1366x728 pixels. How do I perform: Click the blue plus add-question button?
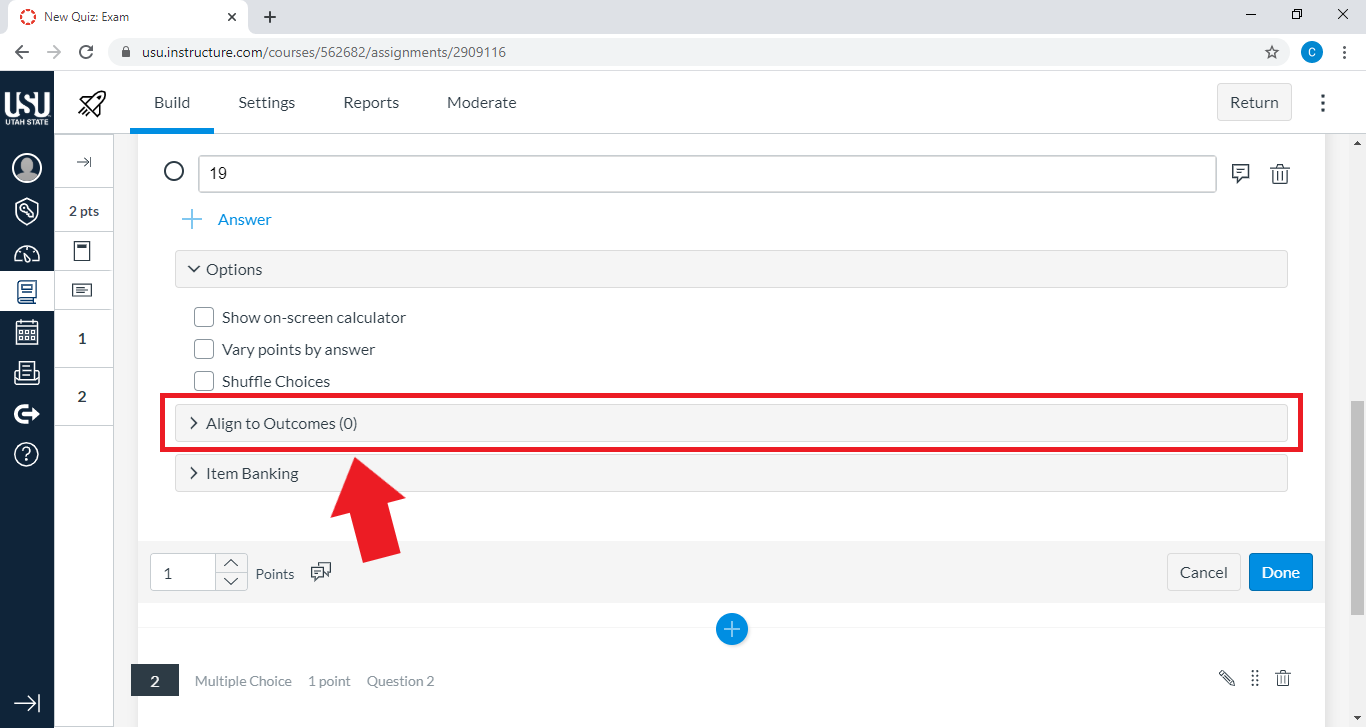732,629
